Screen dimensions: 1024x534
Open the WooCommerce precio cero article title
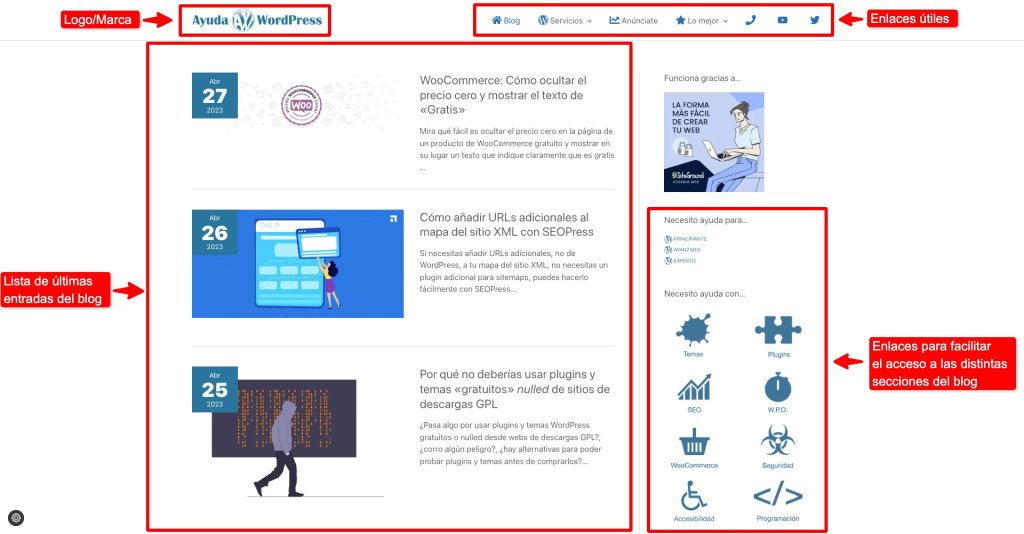click(x=503, y=95)
